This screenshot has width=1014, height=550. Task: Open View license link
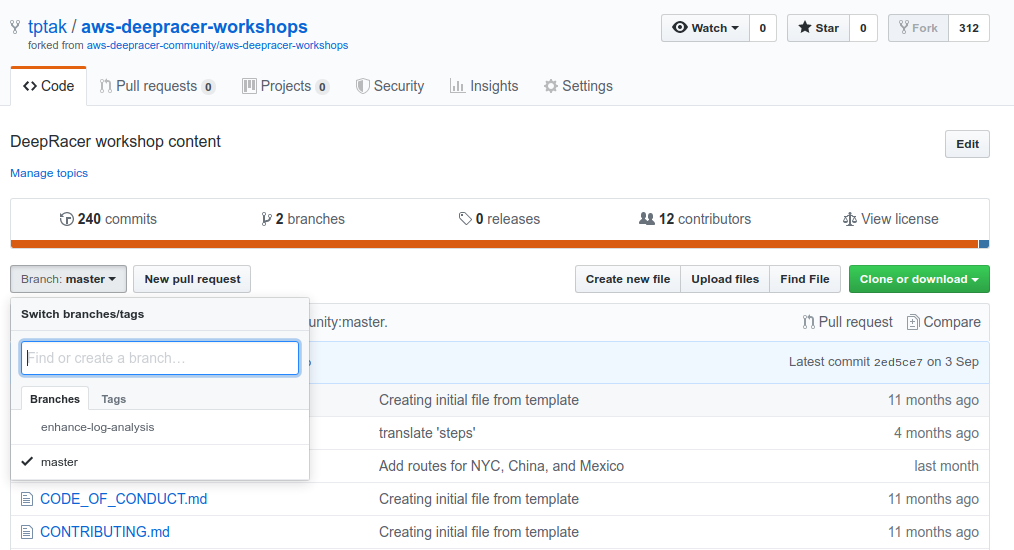(x=890, y=219)
